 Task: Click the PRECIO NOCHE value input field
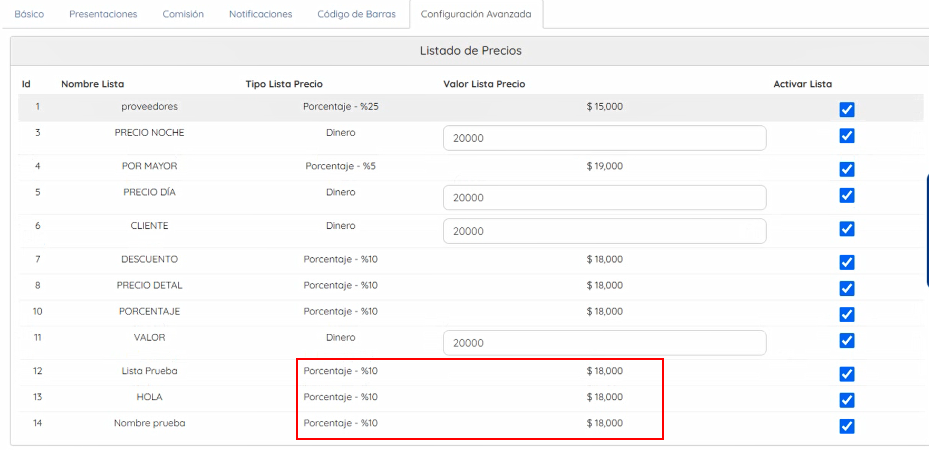pos(604,138)
